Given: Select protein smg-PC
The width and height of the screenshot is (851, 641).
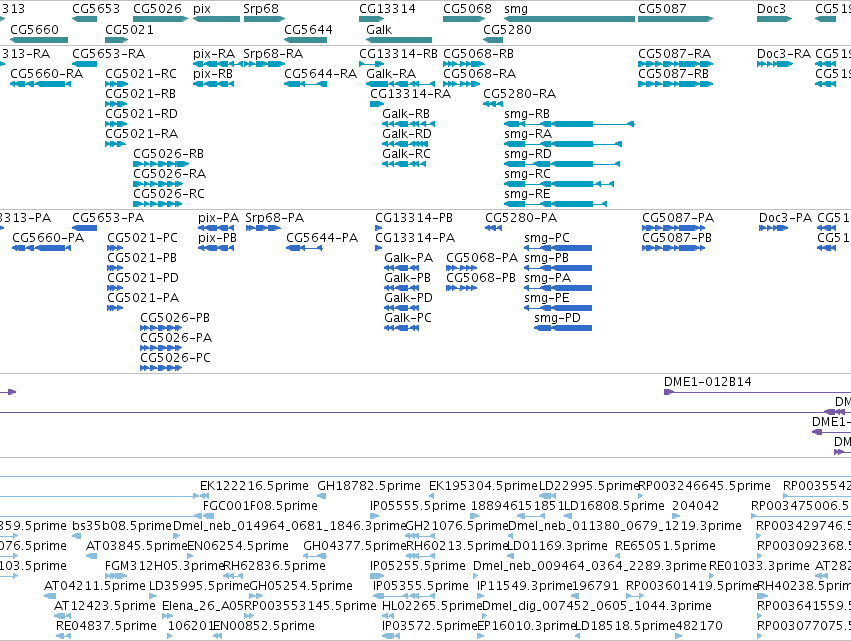Looking at the screenshot, I should click(558, 248).
